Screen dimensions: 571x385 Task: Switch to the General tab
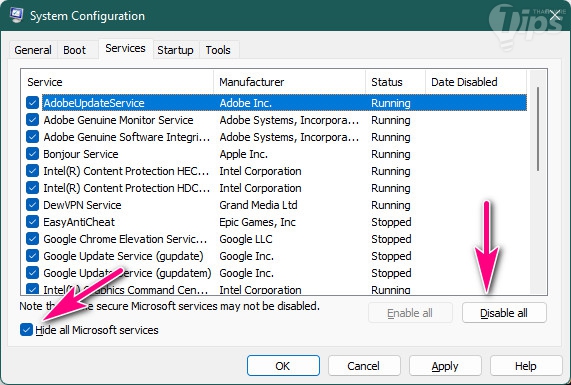33,50
